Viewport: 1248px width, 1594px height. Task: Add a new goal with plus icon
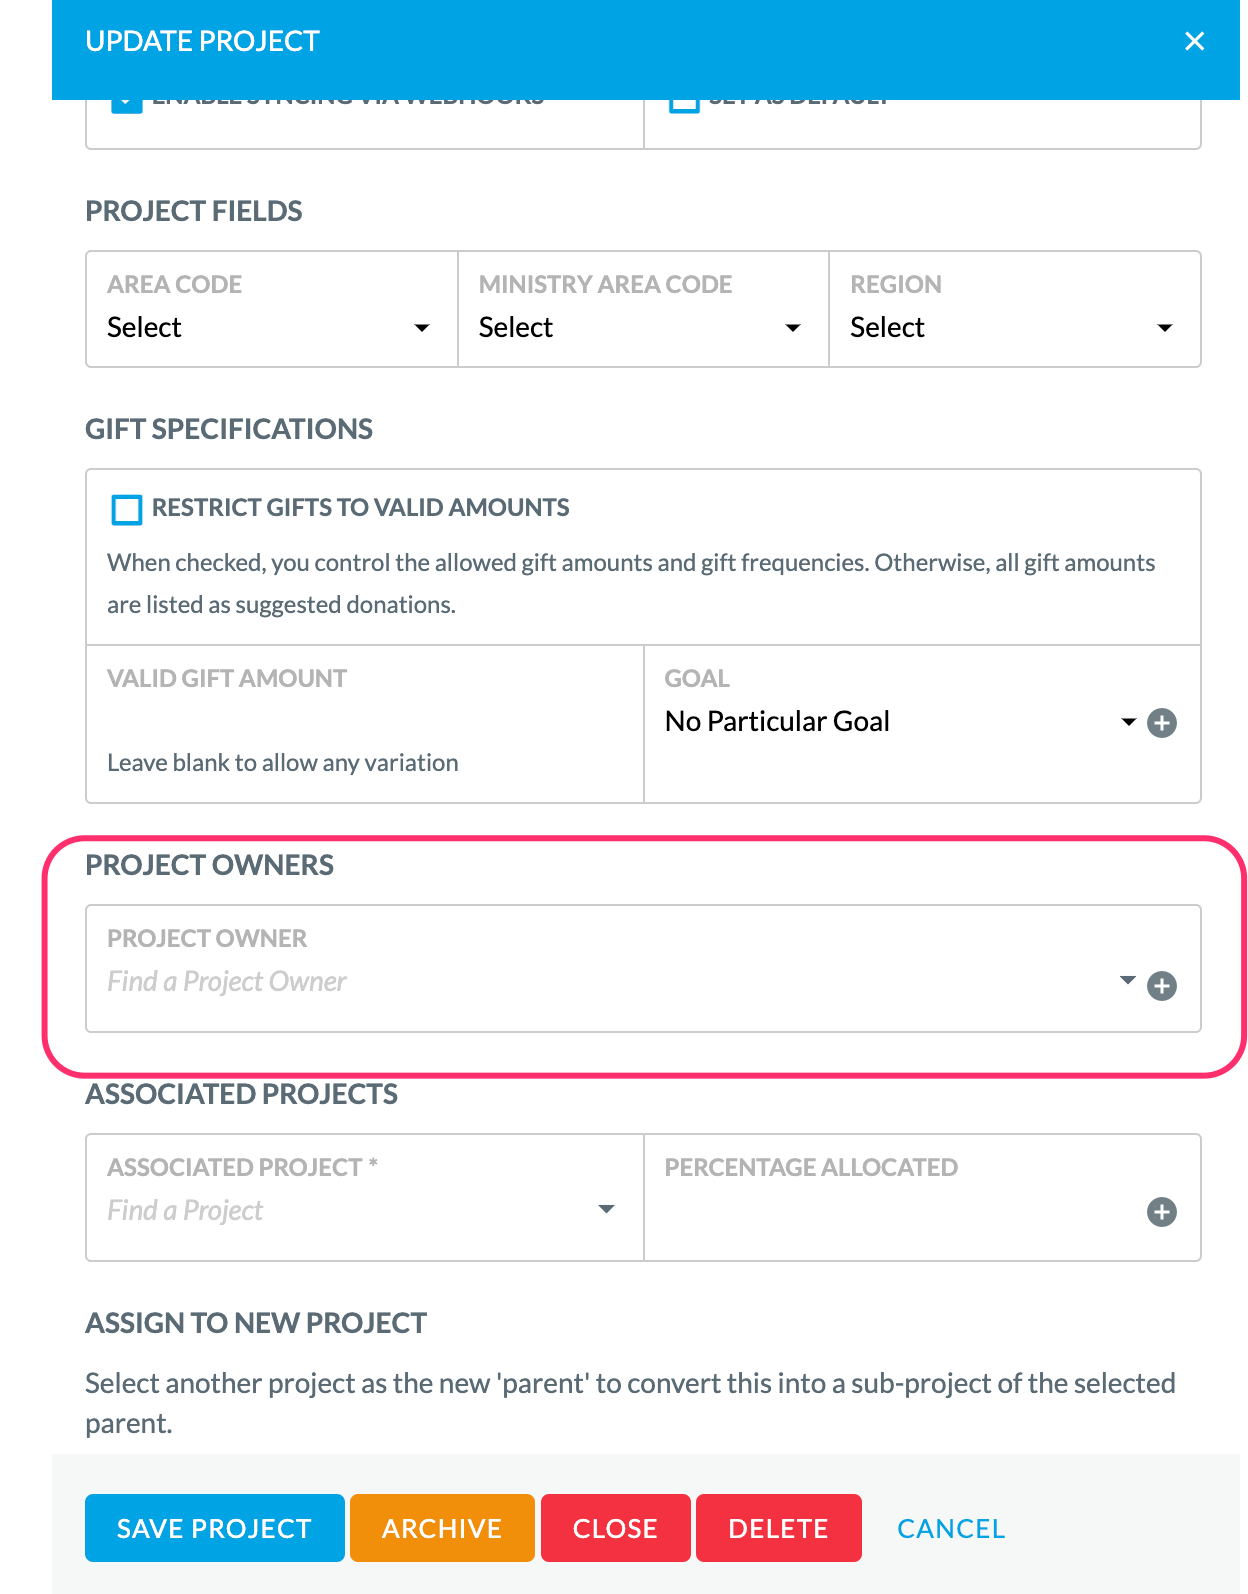pos(1161,723)
